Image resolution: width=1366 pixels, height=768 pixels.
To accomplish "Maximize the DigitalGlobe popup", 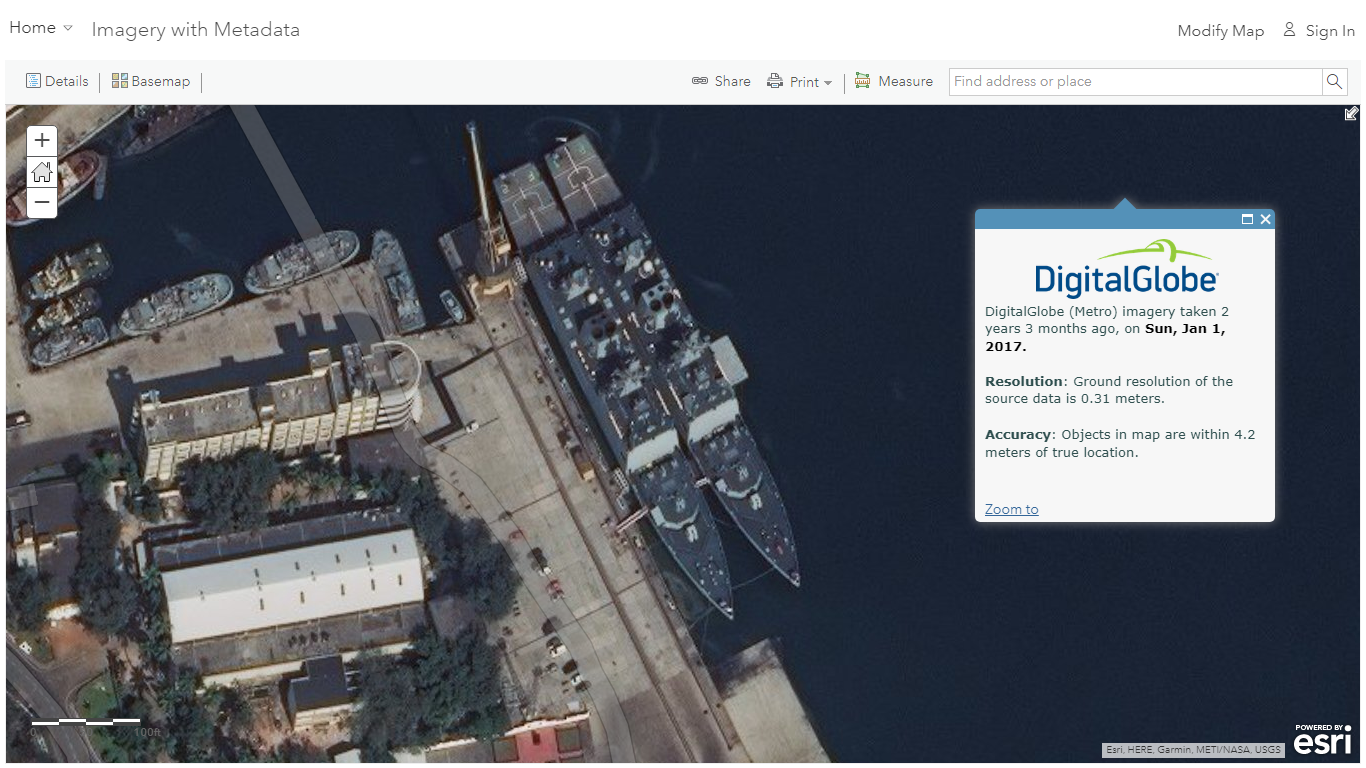I will [x=1247, y=219].
